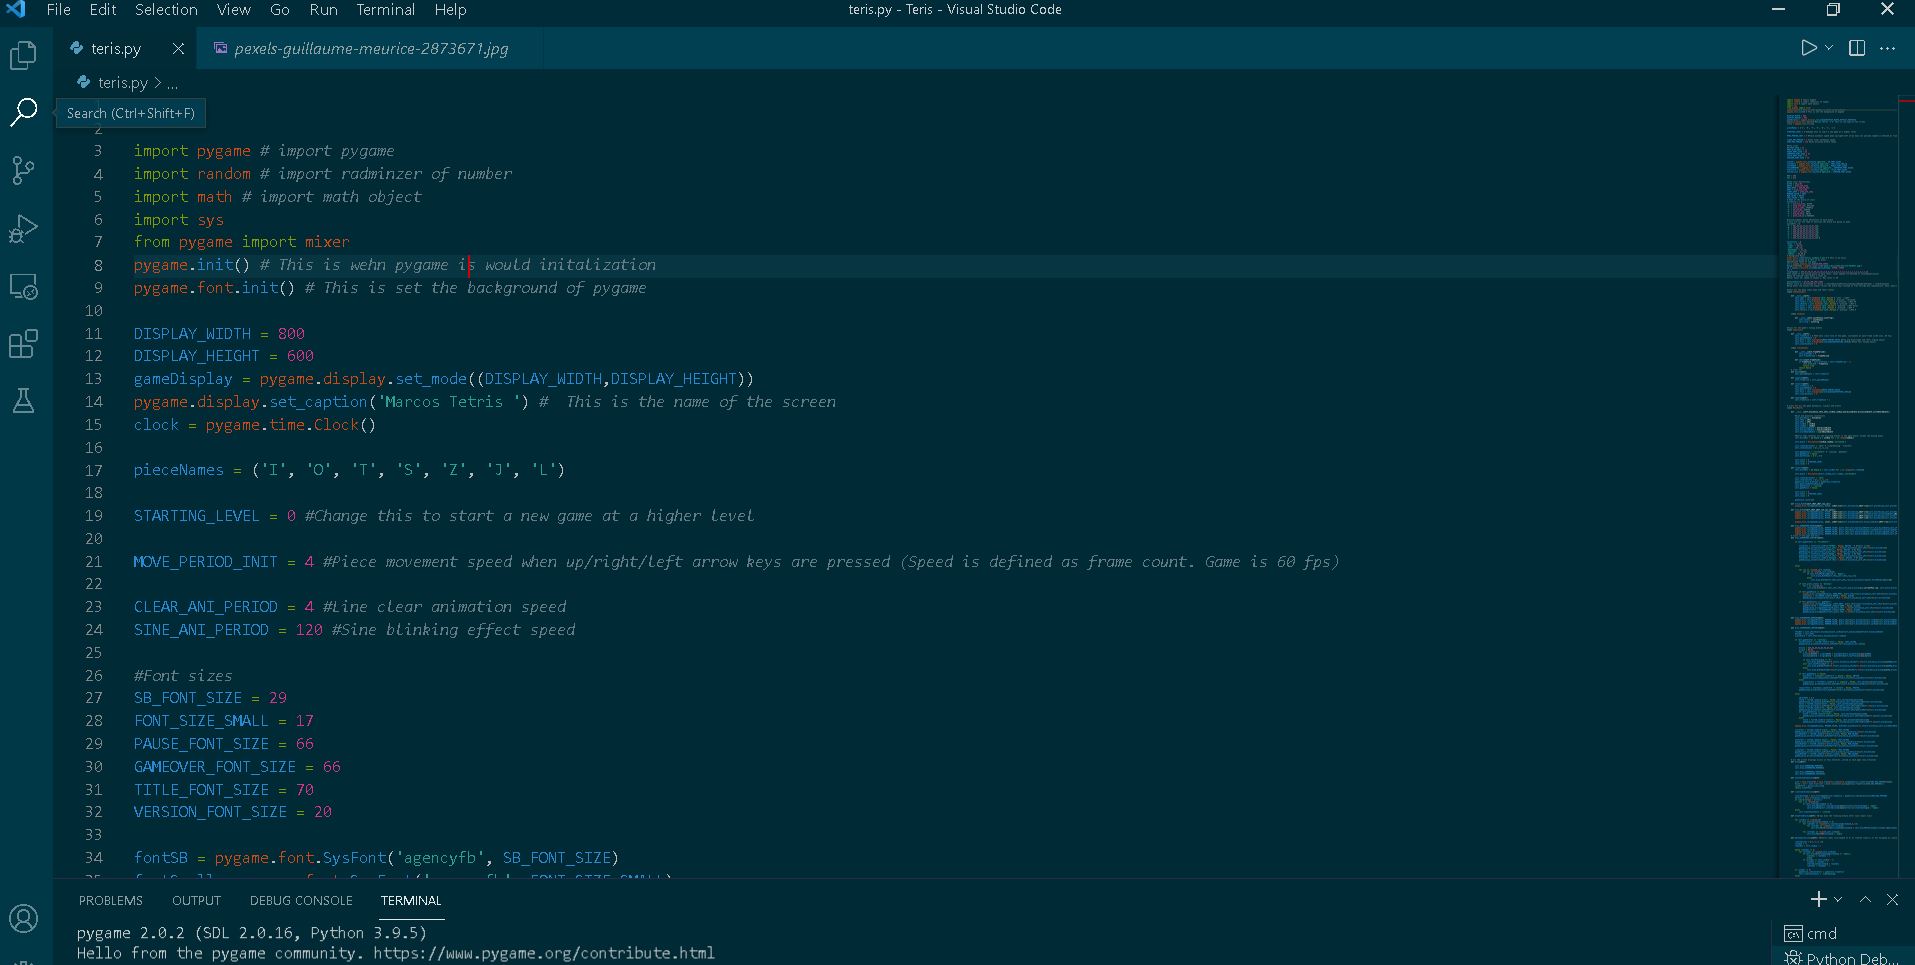Open the Help menu
Image resolution: width=1915 pixels, height=965 pixels.
[450, 10]
